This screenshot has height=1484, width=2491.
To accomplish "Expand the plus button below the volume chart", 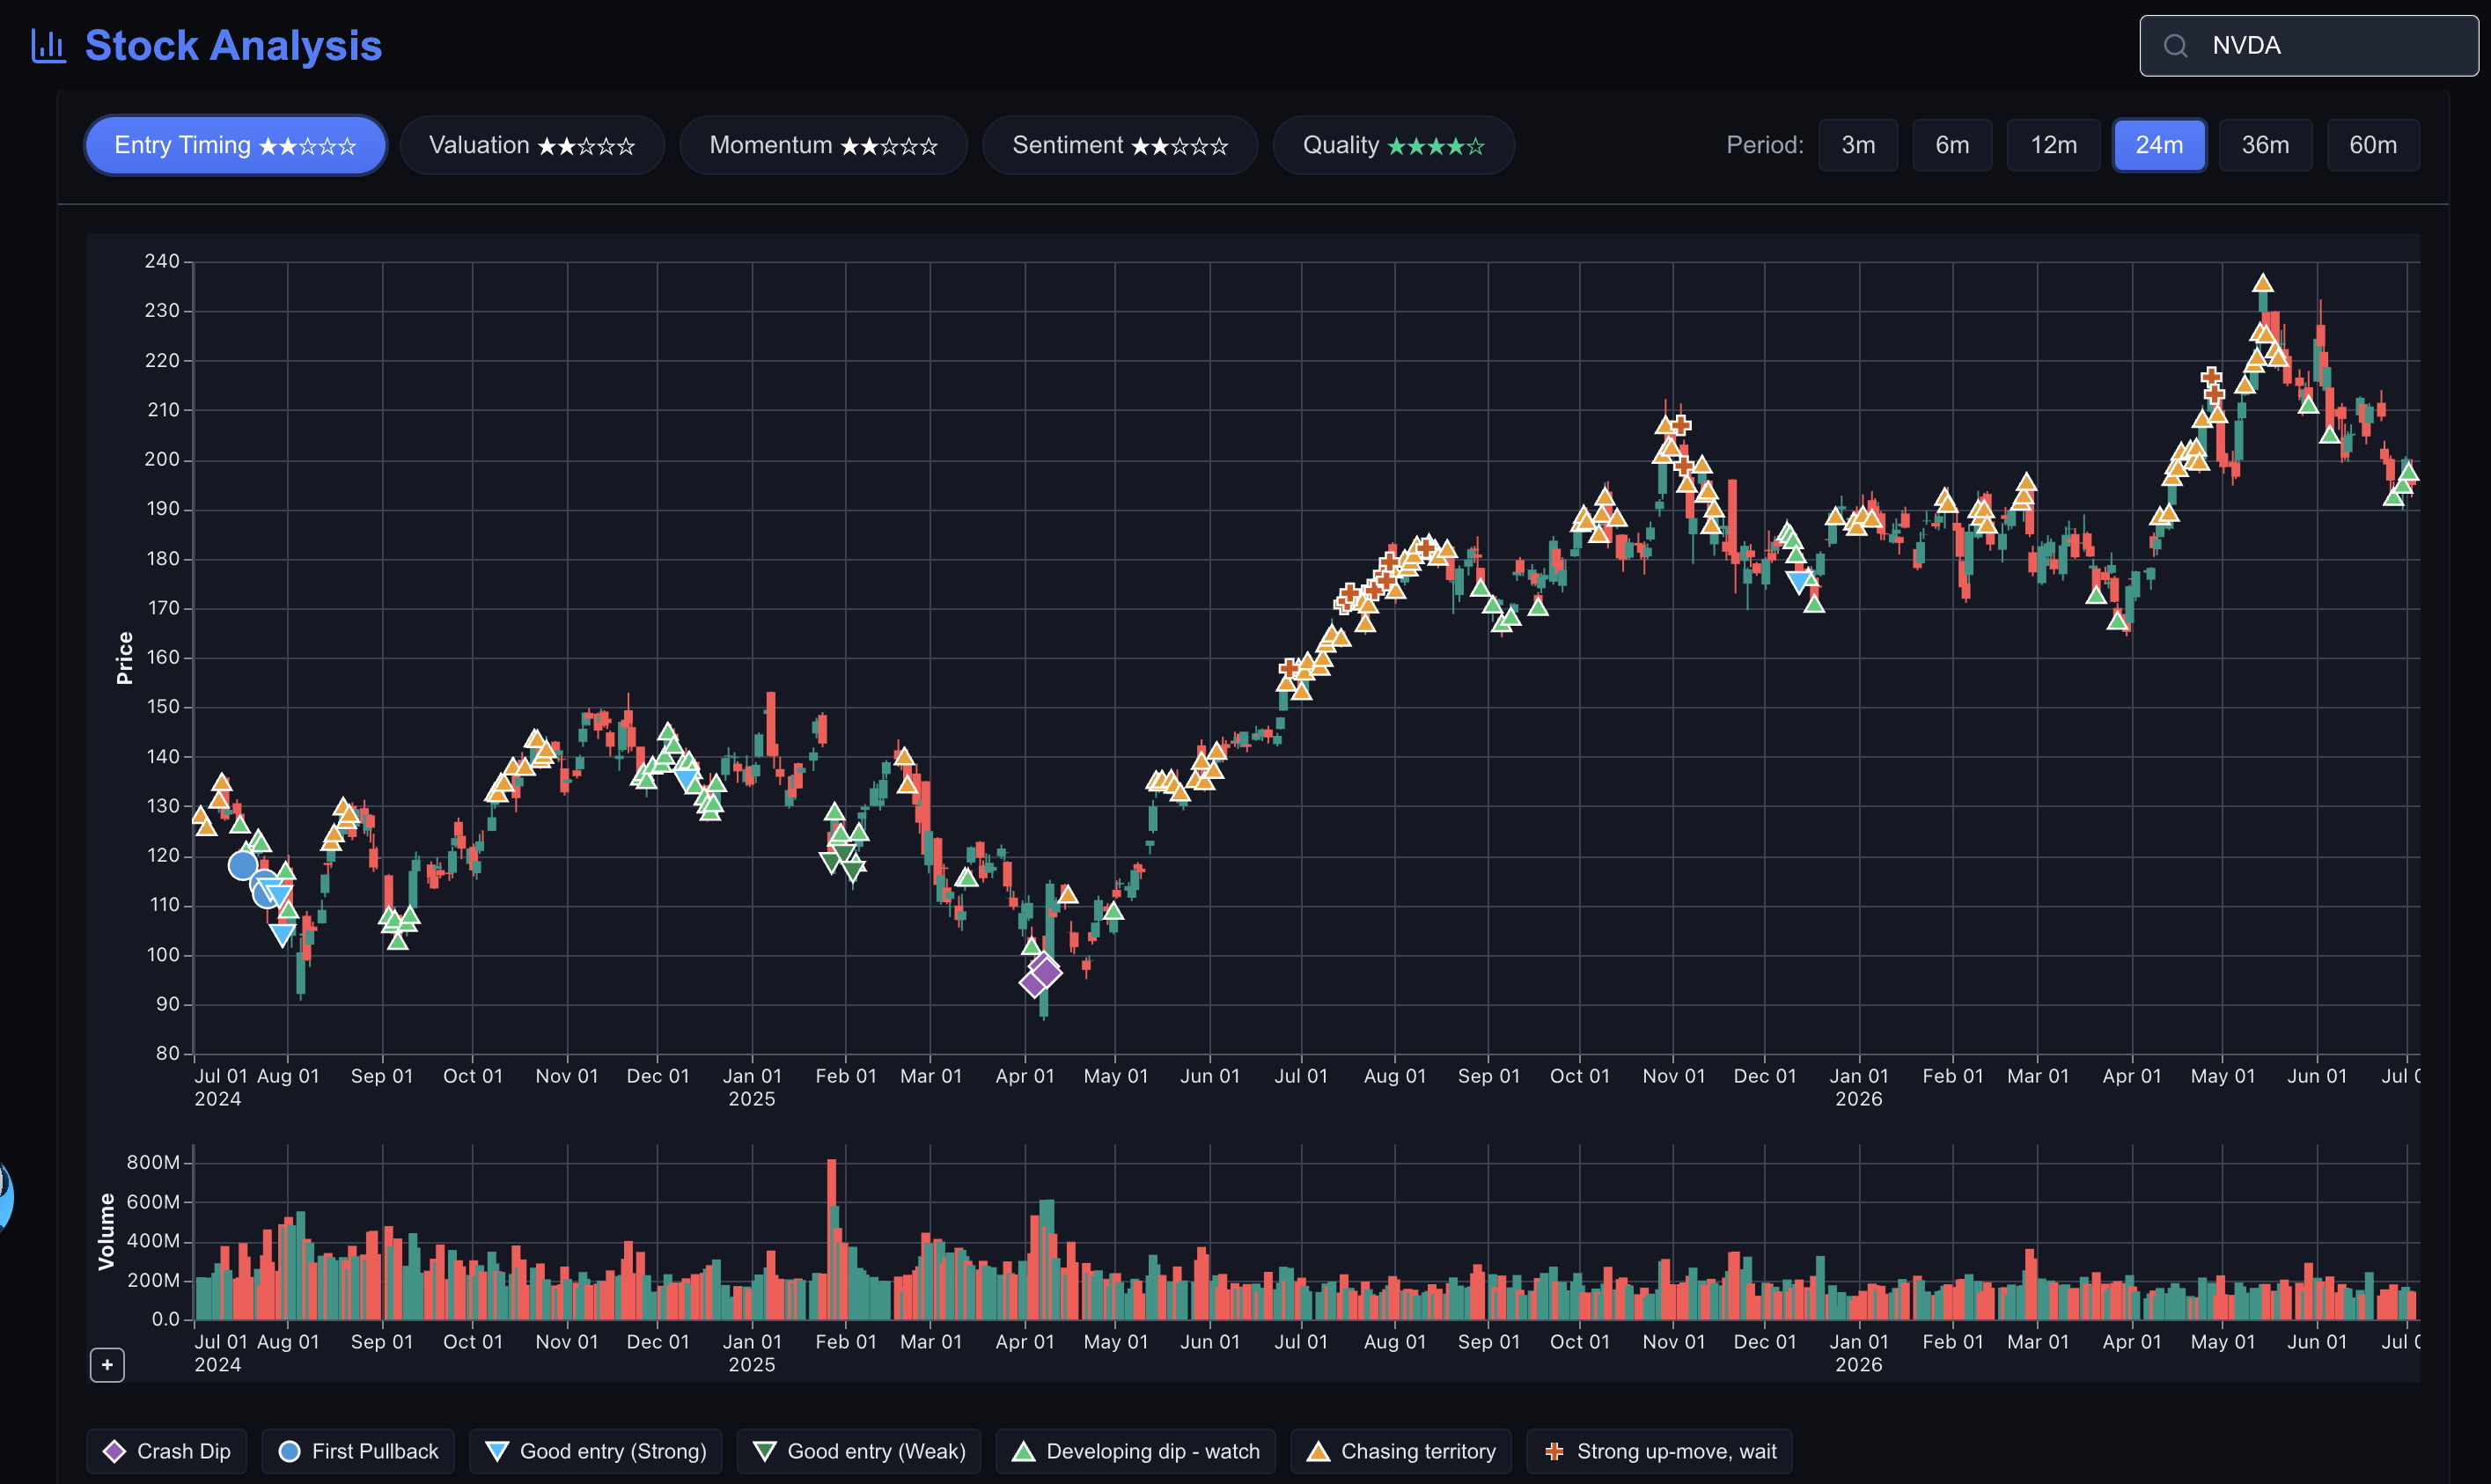I will [x=107, y=1365].
